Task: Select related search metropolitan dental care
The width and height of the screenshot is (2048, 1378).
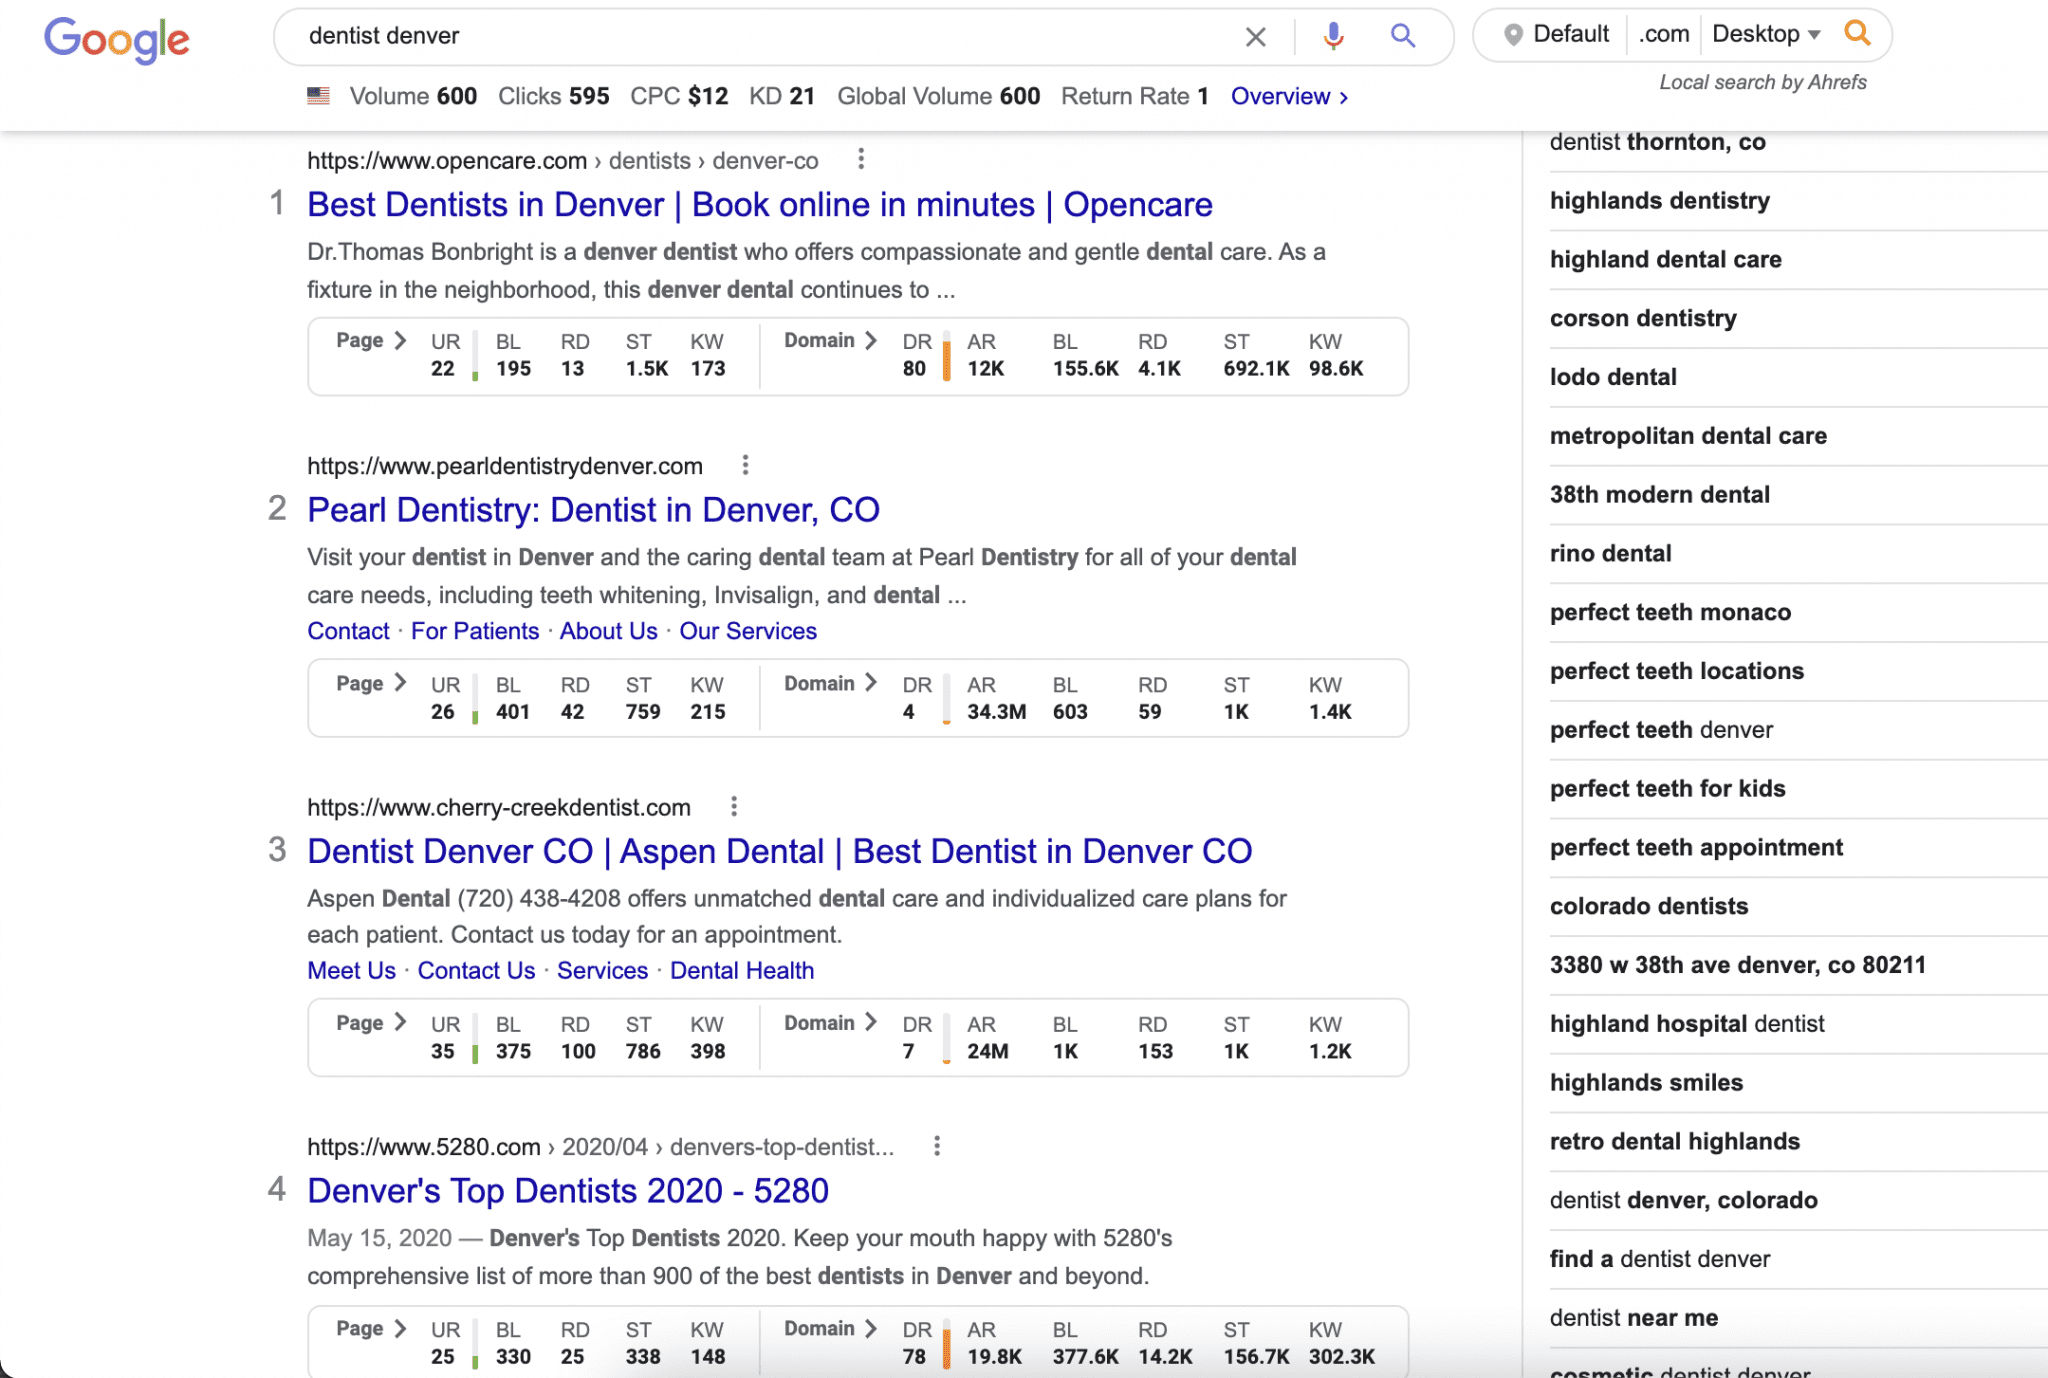Action: point(1688,436)
